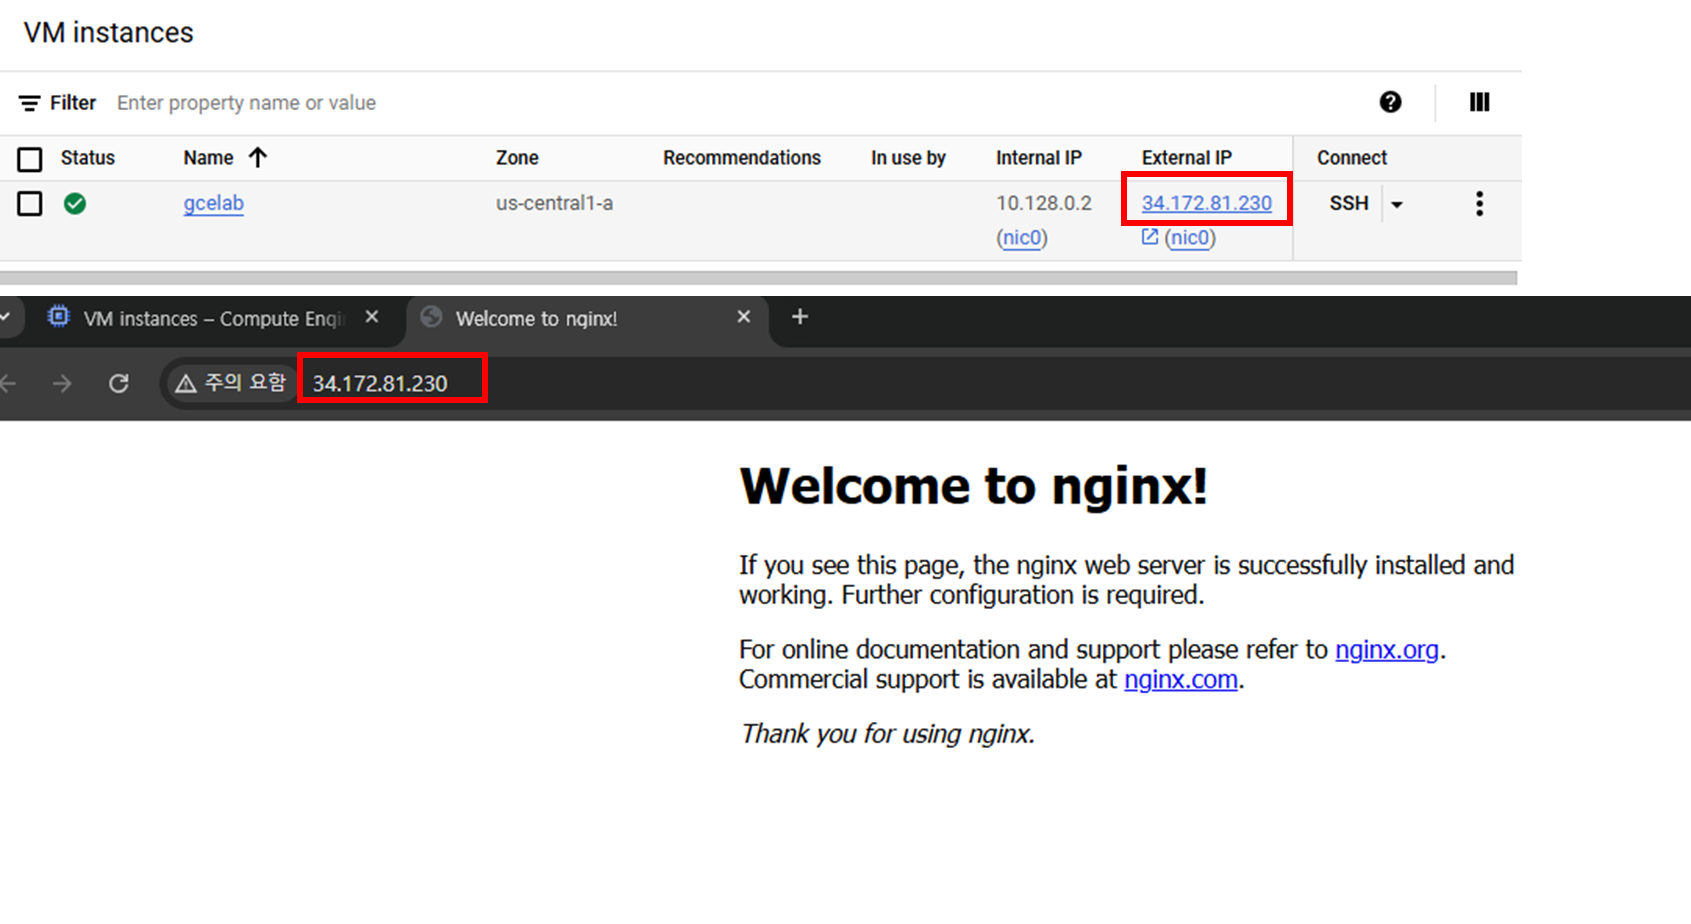
Task: Click the External IP column header
Action: pos(1186,158)
